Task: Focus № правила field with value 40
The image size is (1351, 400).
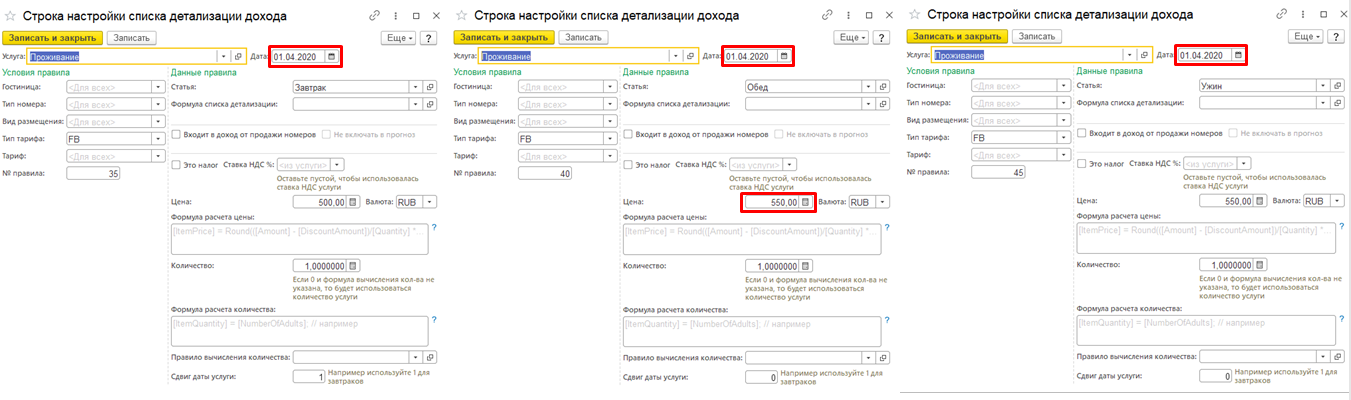Action: (x=546, y=172)
